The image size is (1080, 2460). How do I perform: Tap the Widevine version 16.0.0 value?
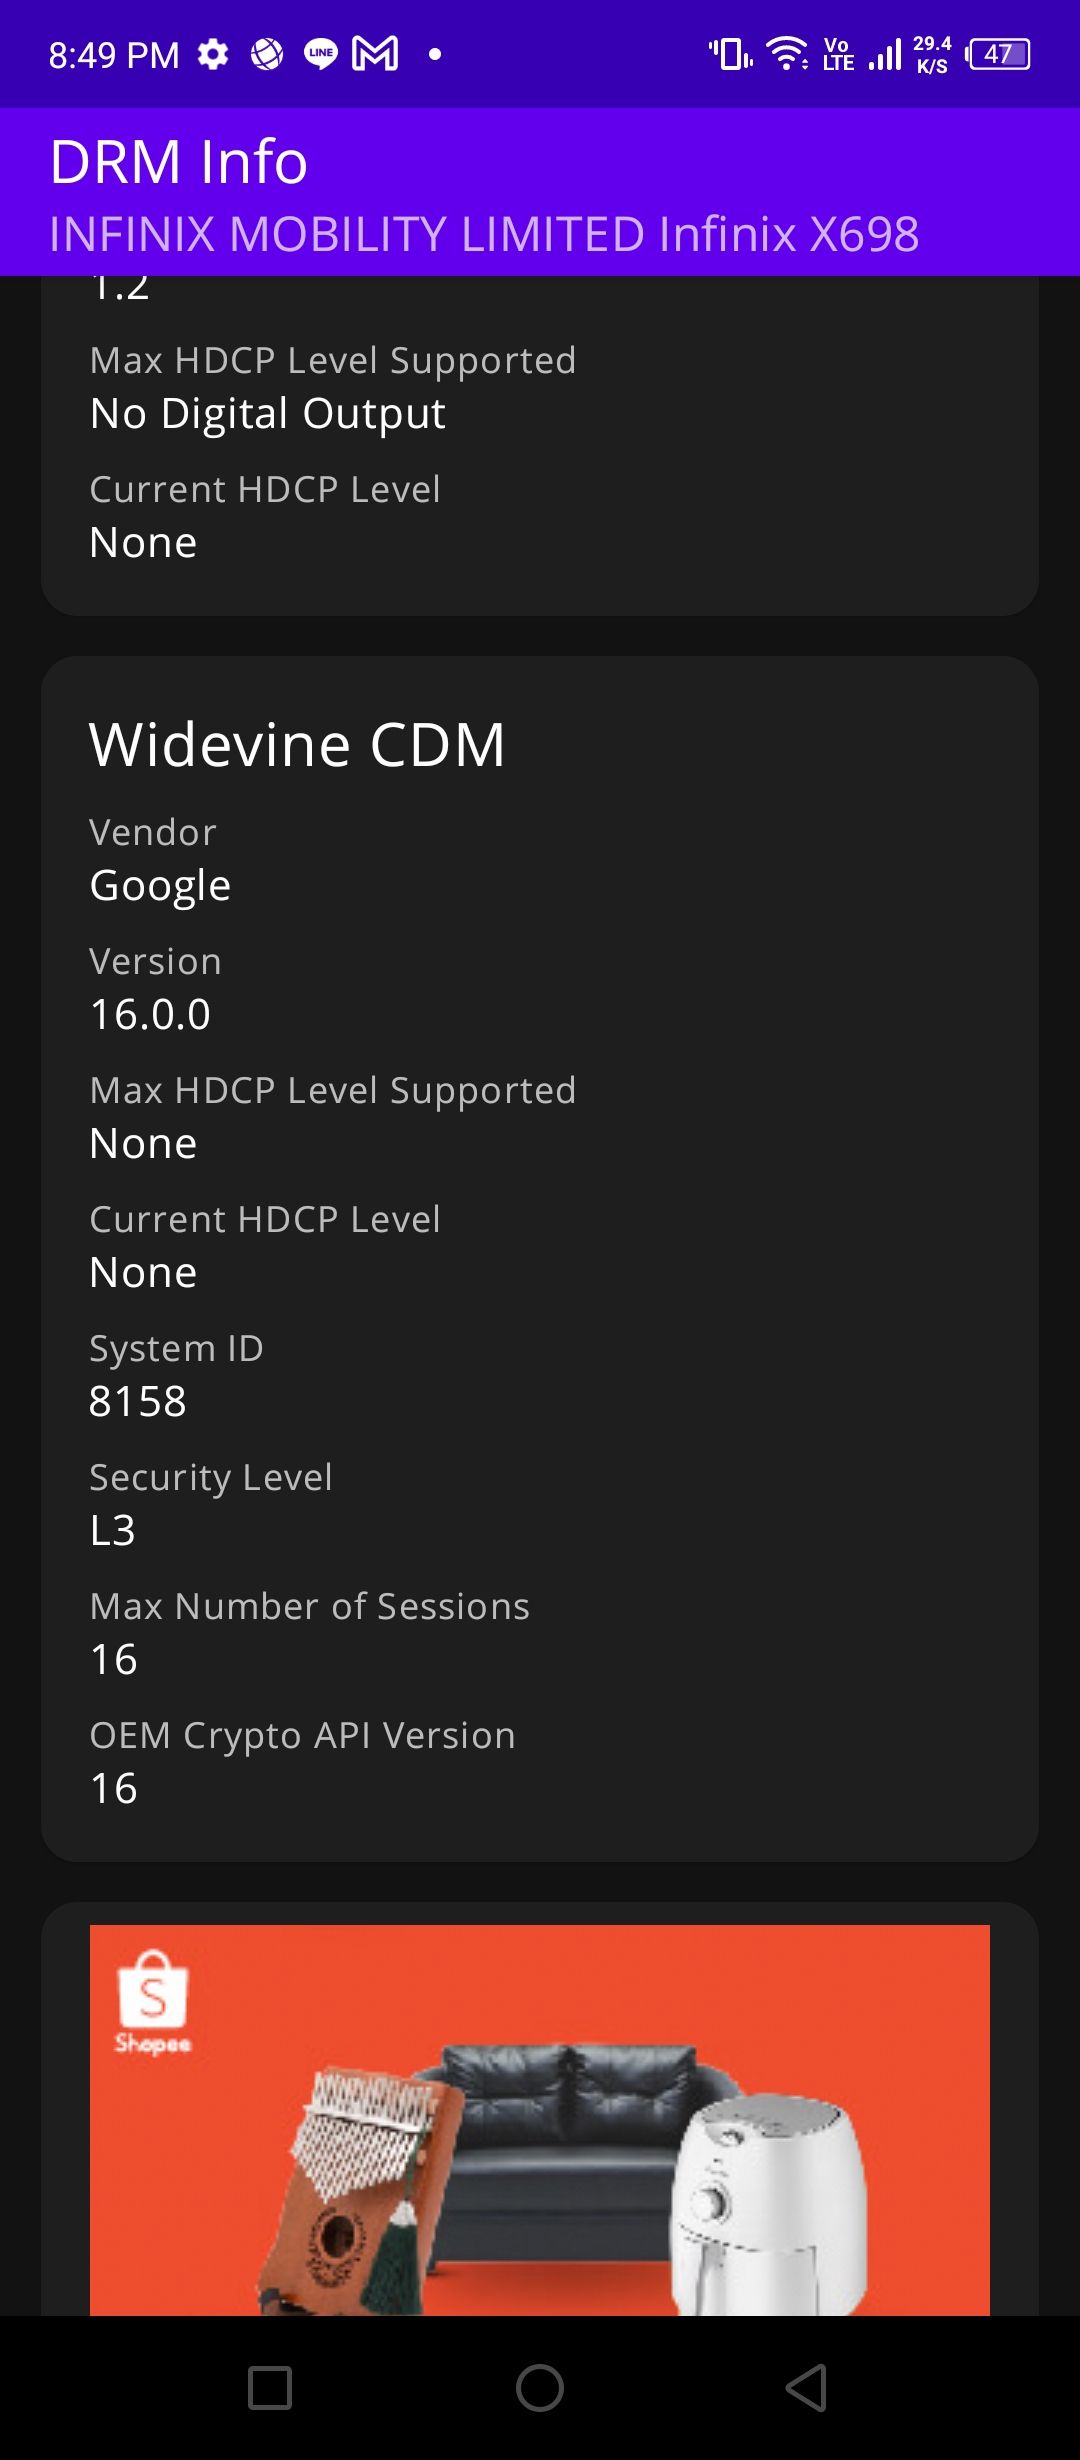tap(150, 1014)
